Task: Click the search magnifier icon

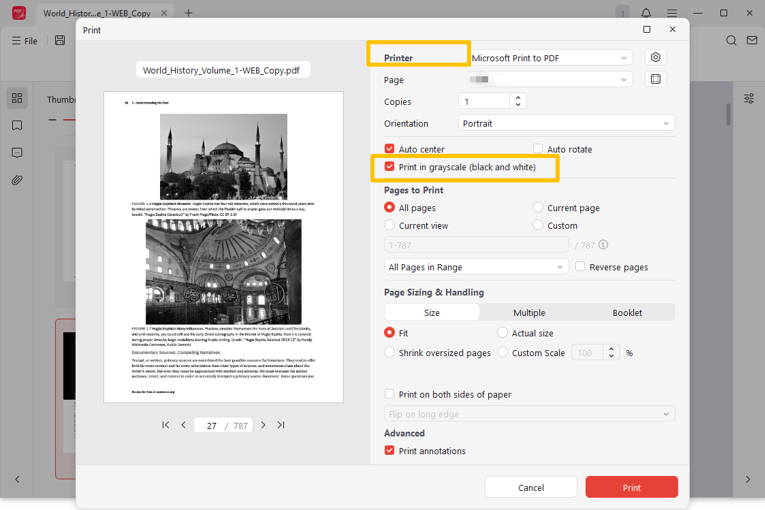Action: point(731,41)
